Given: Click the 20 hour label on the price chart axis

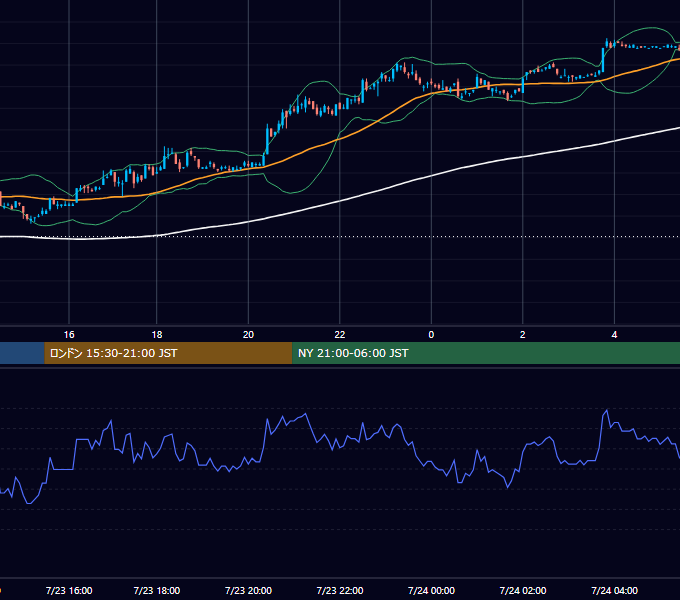Looking at the screenshot, I should coord(248,335).
